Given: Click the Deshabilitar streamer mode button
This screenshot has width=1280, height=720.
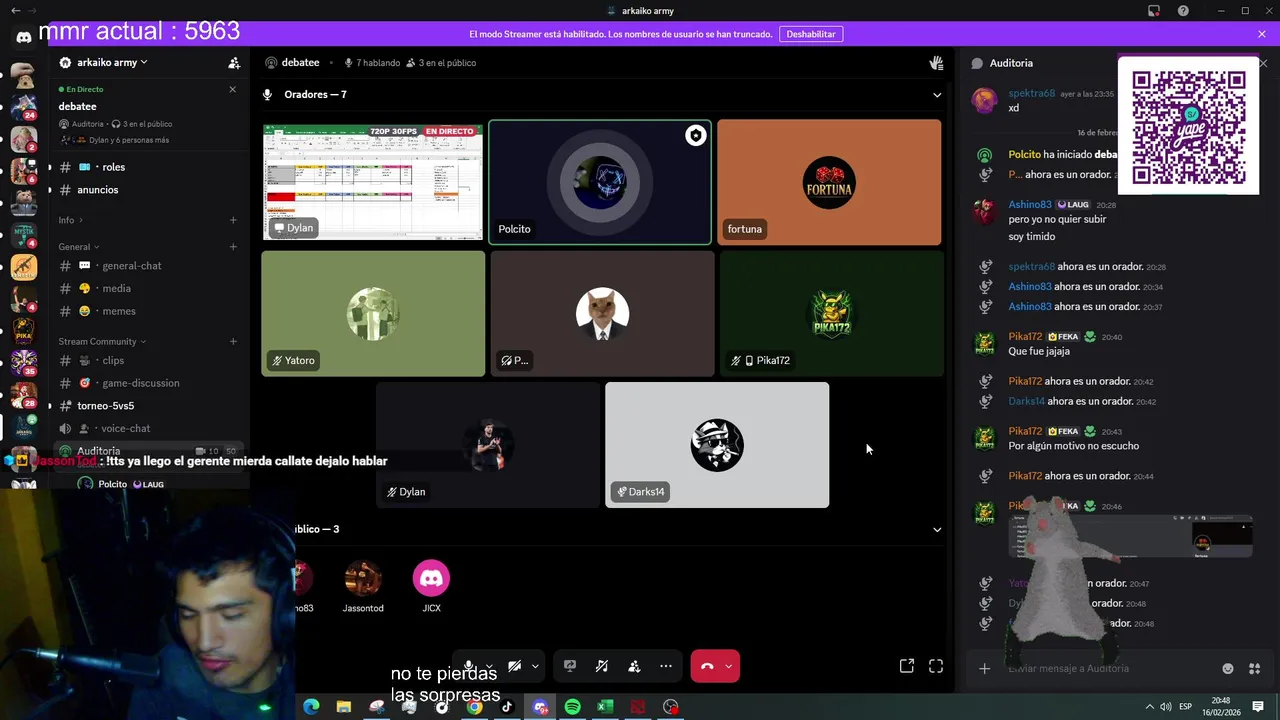Looking at the screenshot, I should [810, 34].
